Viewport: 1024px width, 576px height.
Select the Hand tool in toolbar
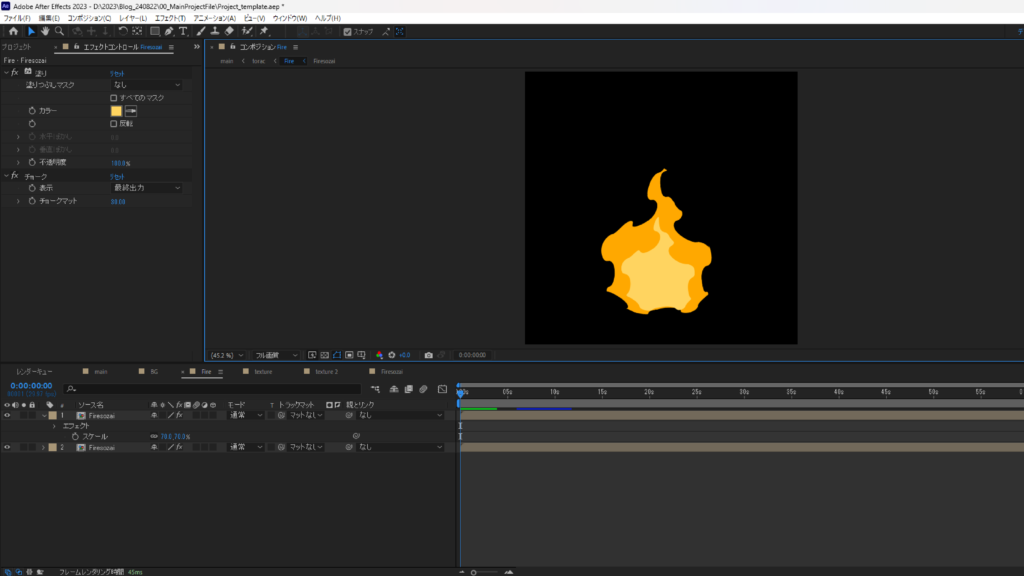[x=45, y=31]
